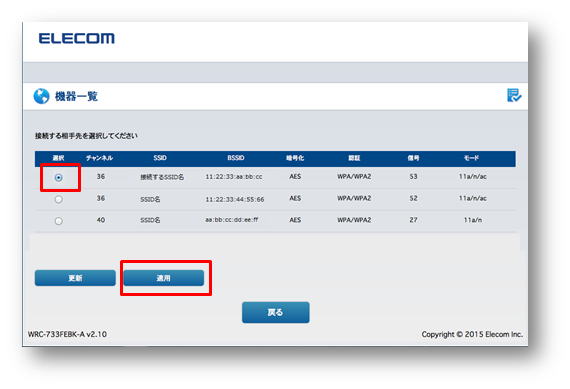Click BSSID aa:bb:cc:dd:ee:ff cell
Image resolution: width=570 pixels, height=389 pixels.
point(232,220)
